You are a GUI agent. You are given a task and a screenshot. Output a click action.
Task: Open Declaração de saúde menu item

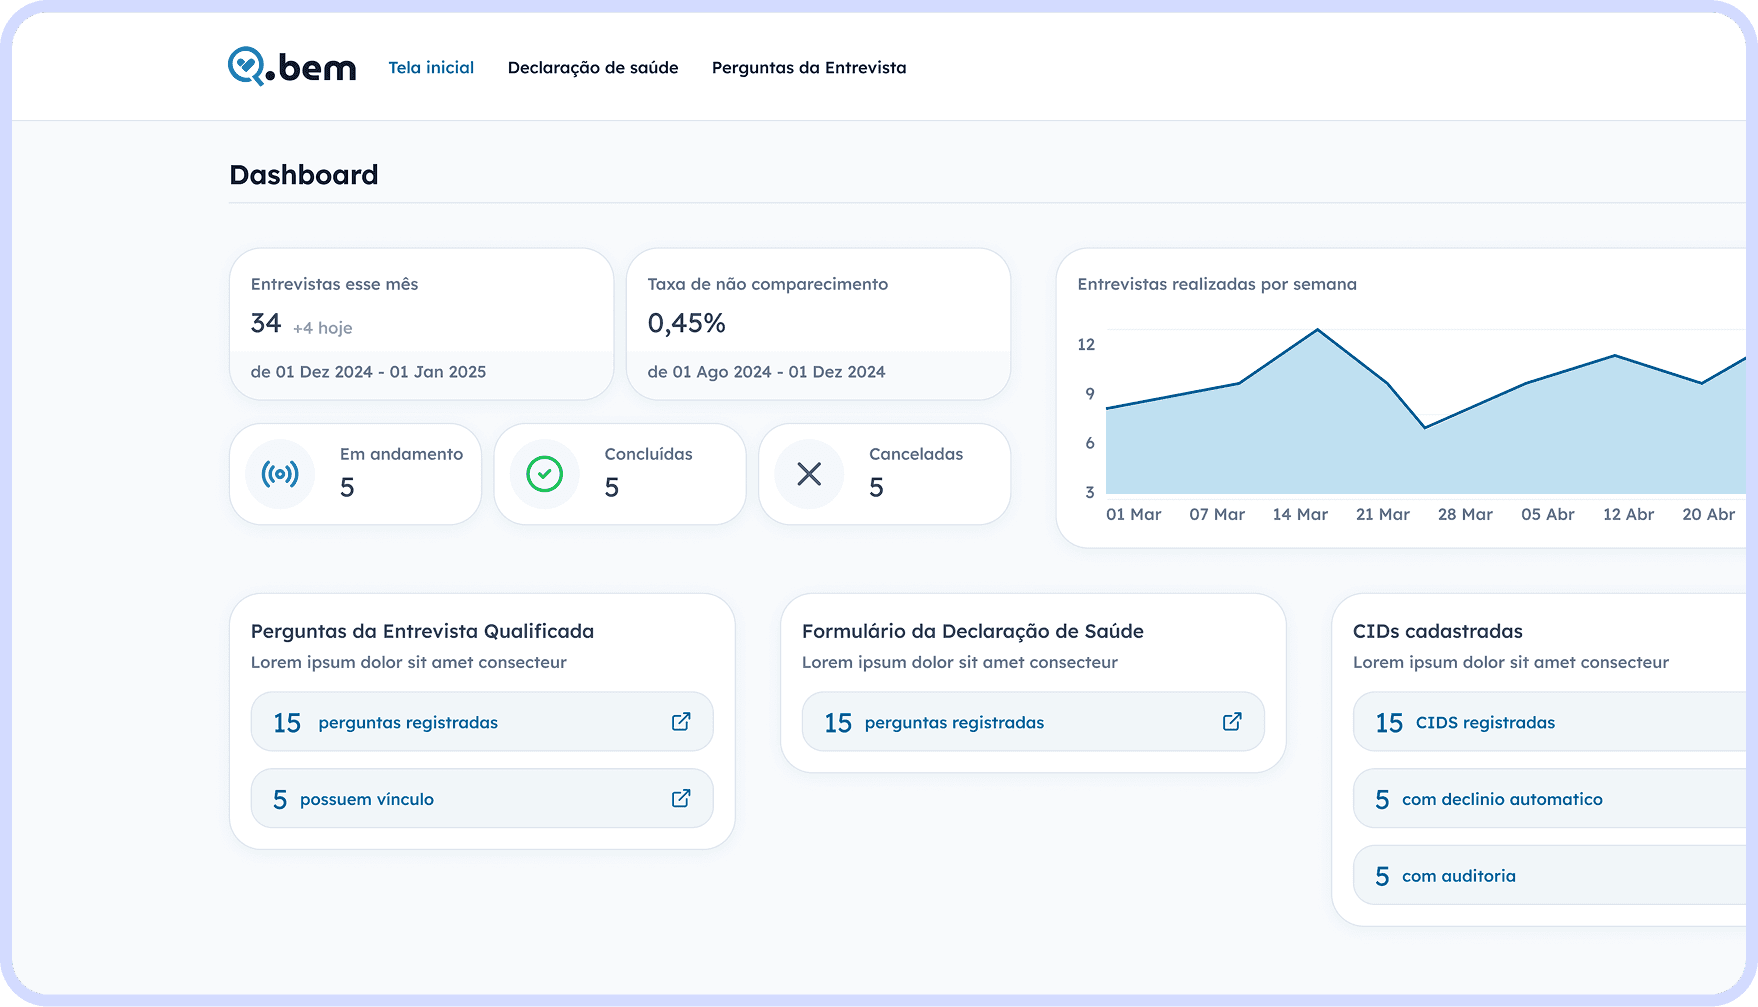(593, 68)
